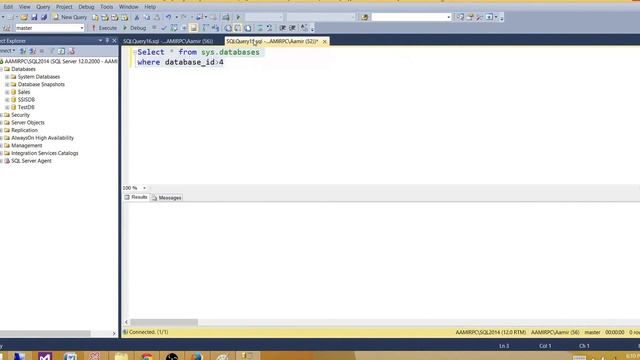Open the 100 % zoom dropdown
640x360 pixels.
pyautogui.click(x=144, y=188)
